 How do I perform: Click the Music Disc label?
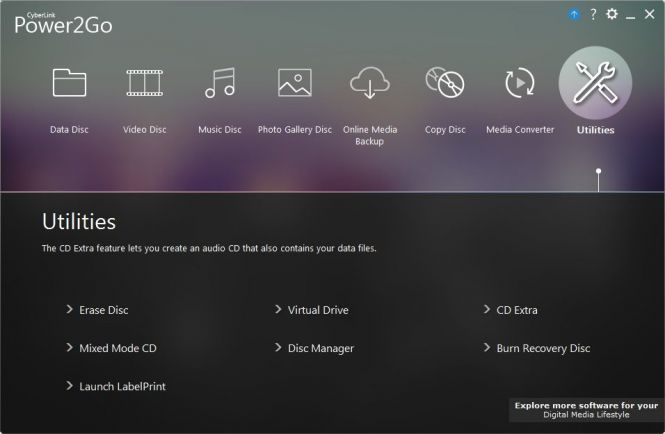tap(220, 130)
